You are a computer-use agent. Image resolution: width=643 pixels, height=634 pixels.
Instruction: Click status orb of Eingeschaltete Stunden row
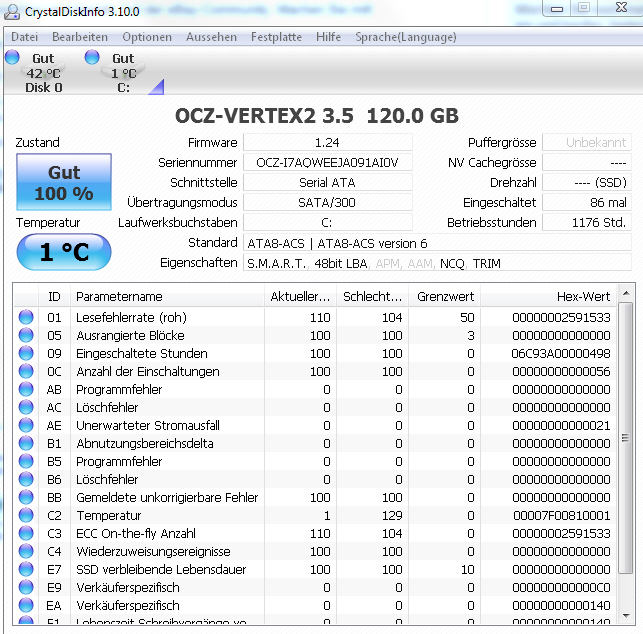tap(26, 353)
